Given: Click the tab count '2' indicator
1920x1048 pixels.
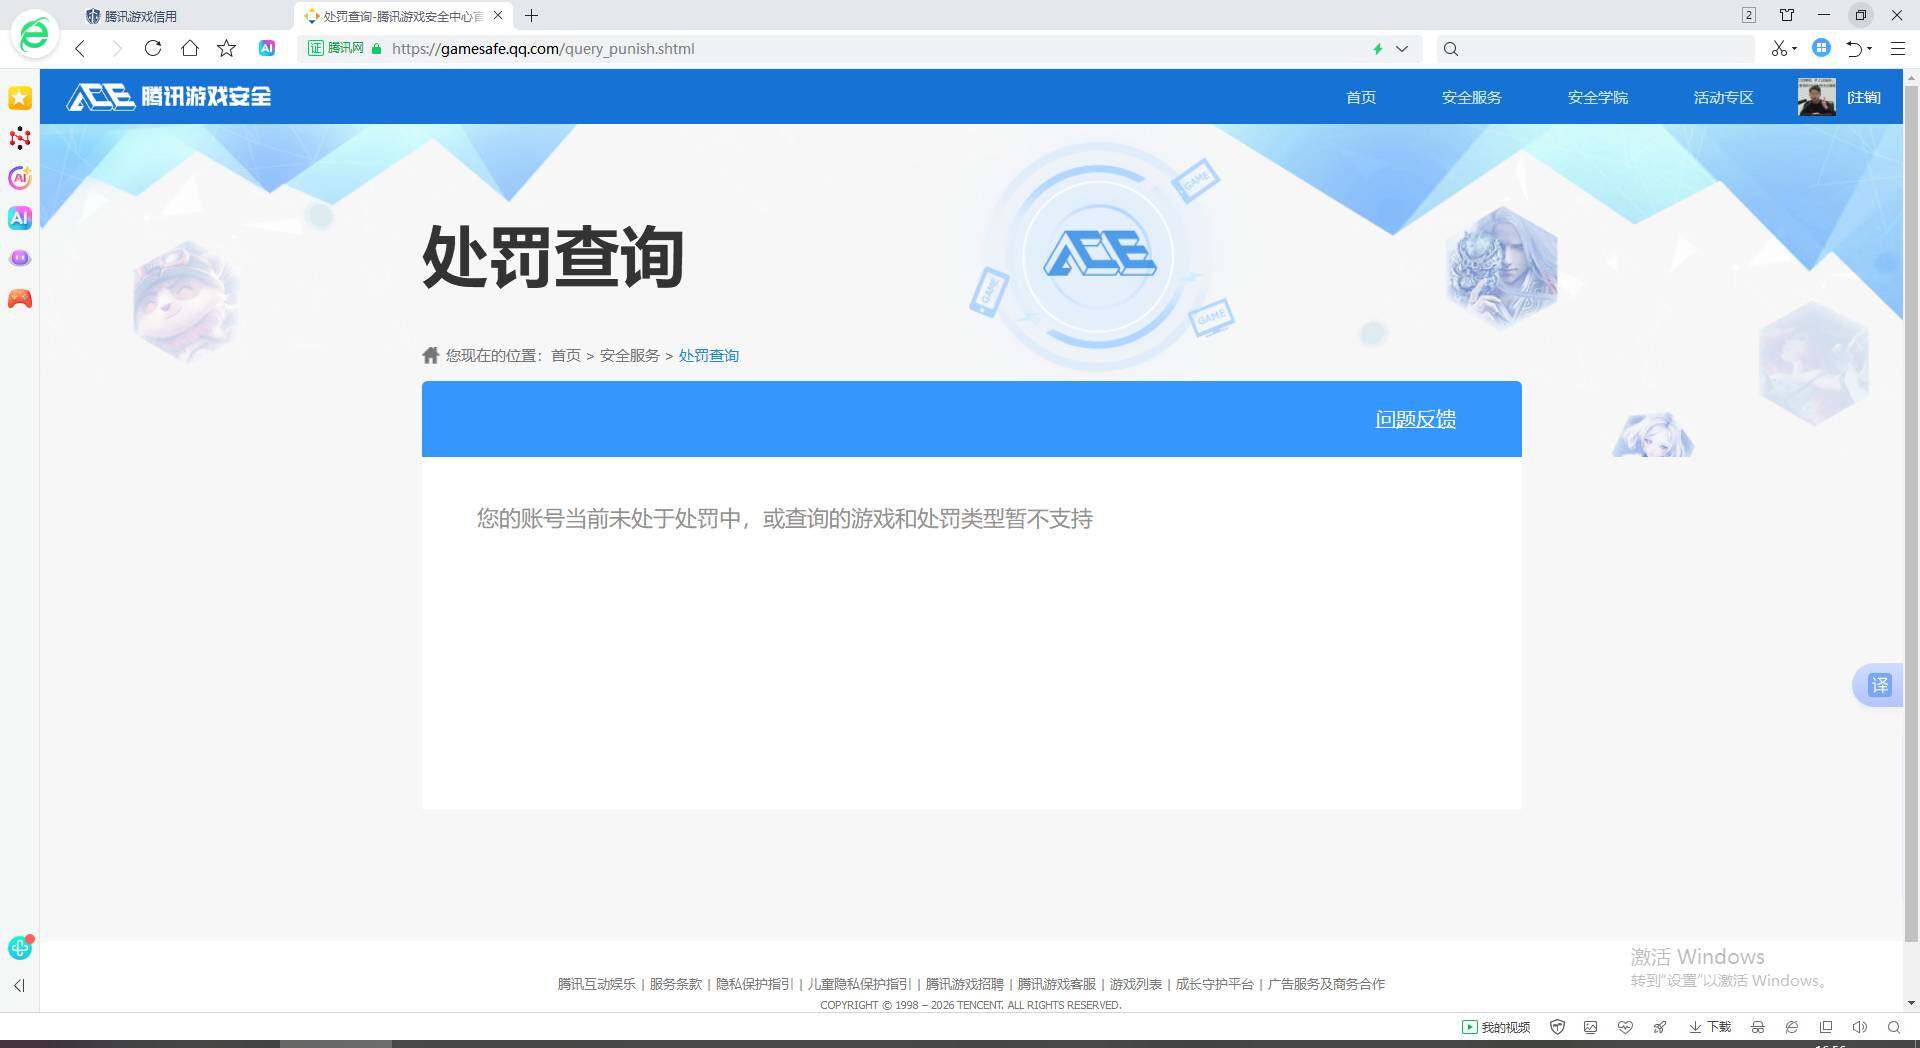Looking at the screenshot, I should click(1749, 15).
